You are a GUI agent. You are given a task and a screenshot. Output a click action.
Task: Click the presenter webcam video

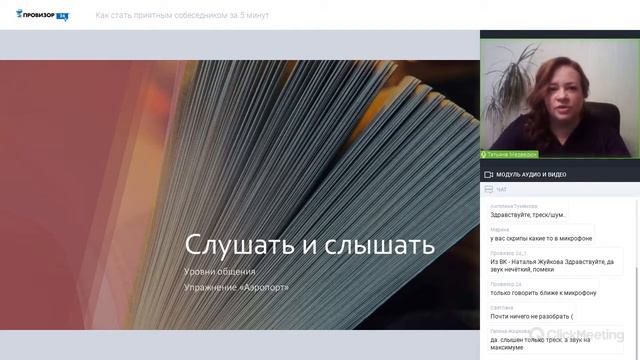(x=560, y=98)
